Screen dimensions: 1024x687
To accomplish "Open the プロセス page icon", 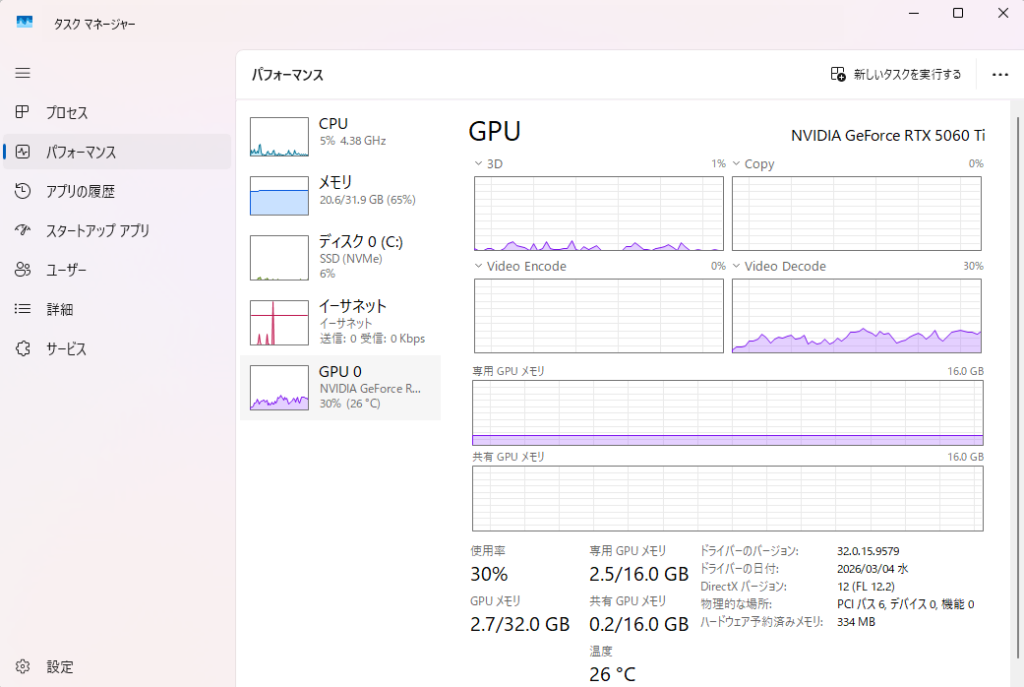I will tap(23, 113).
